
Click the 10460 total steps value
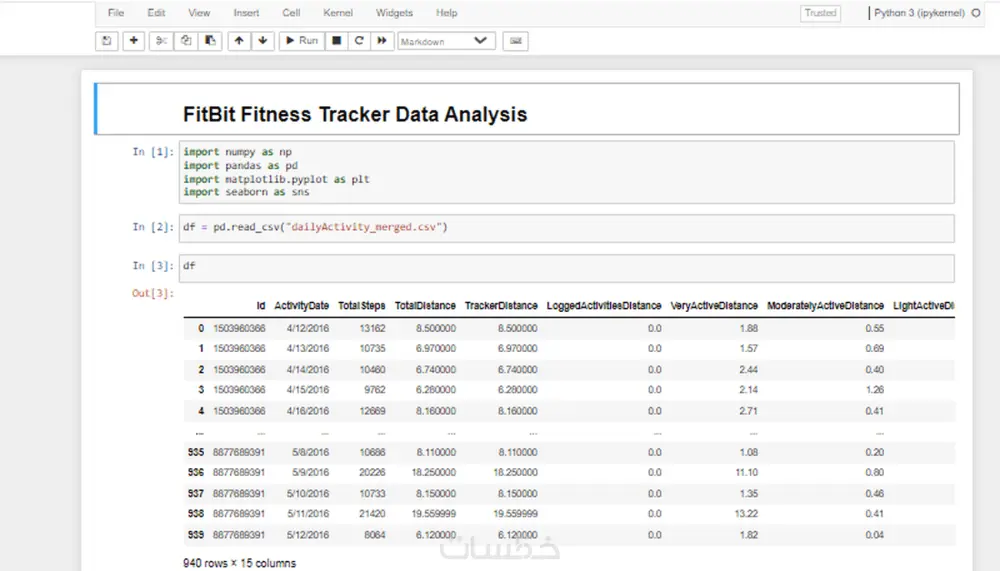[x=372, y=369]
